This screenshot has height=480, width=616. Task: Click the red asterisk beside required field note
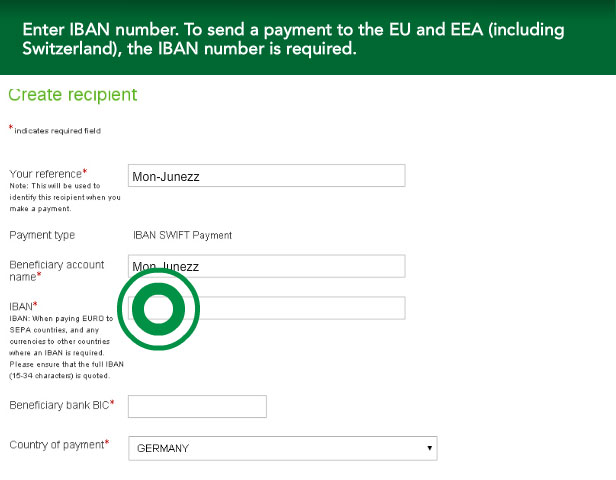[x=11, y=127]
